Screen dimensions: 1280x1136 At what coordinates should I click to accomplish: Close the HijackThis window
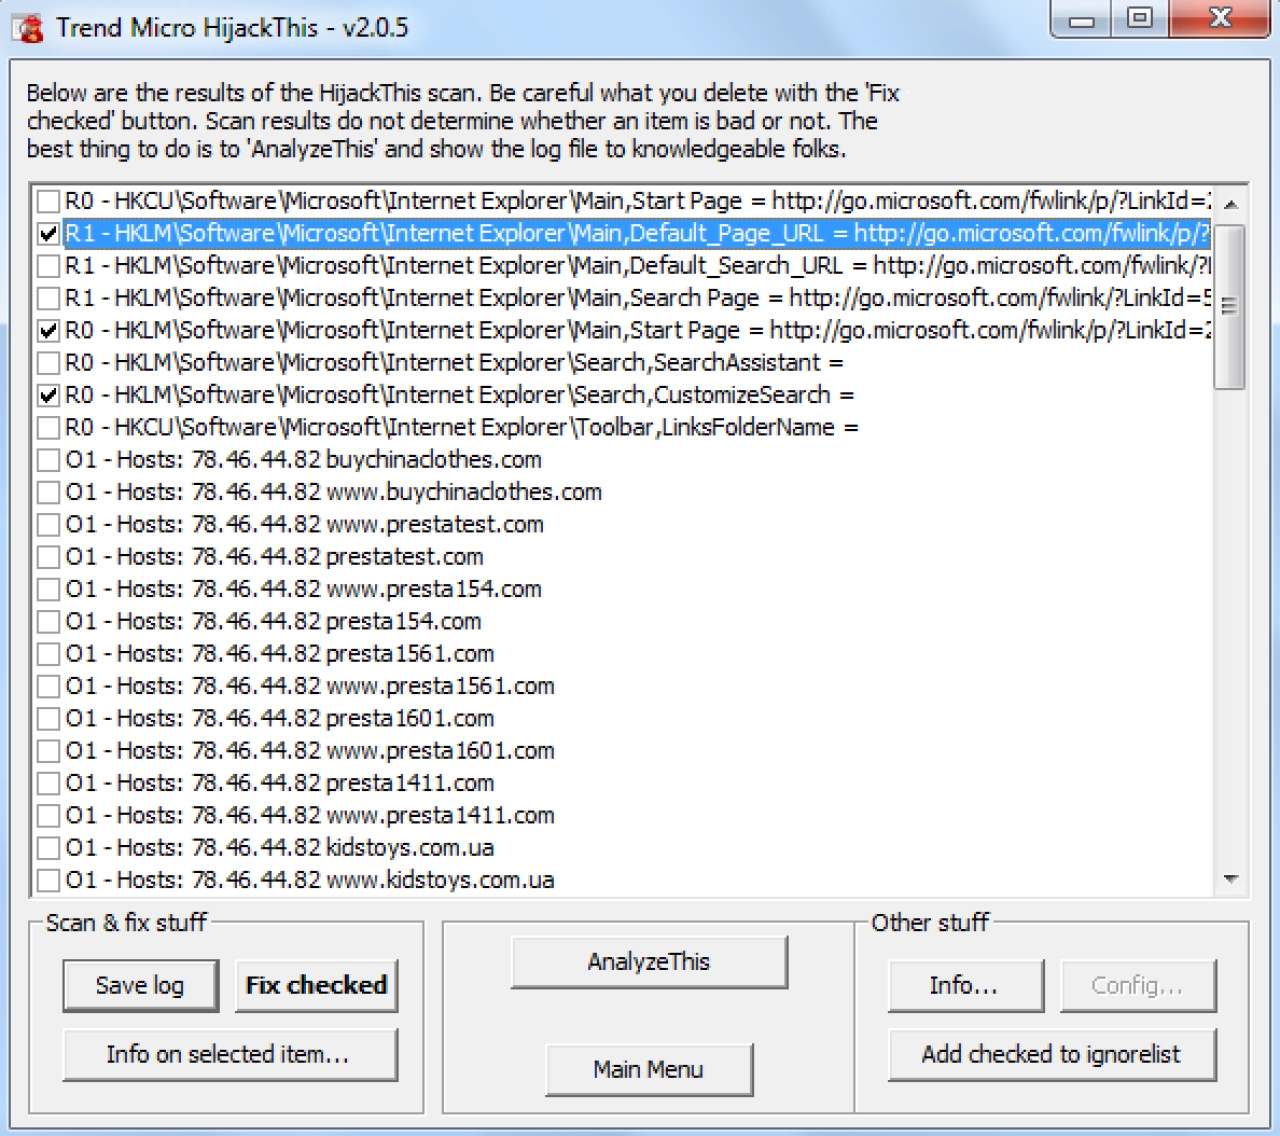[x=1219, y=19]
